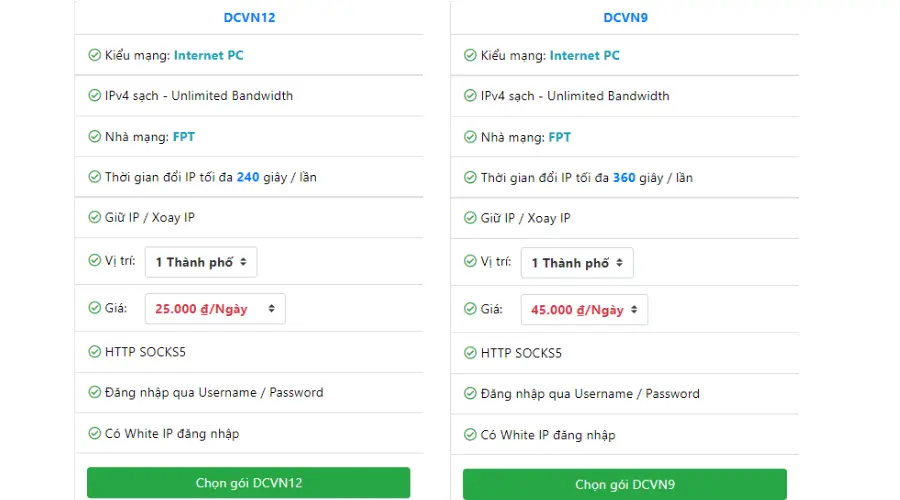The image size is (900, 500).
Task: Click the Internet PC text in DCVN12
Action: coord(208,55)
